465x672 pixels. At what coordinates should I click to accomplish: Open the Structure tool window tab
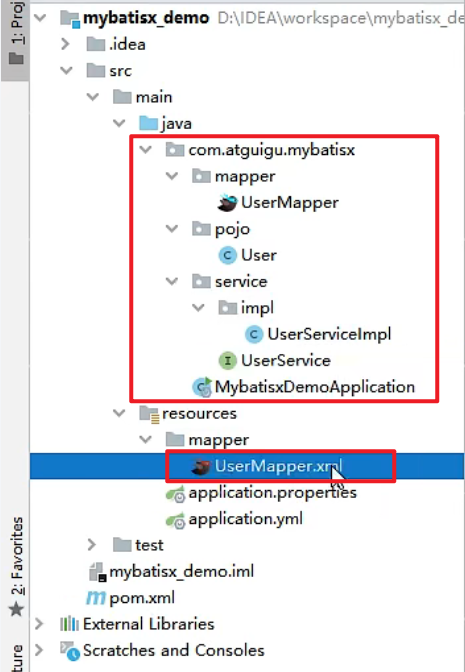[16, 657]
